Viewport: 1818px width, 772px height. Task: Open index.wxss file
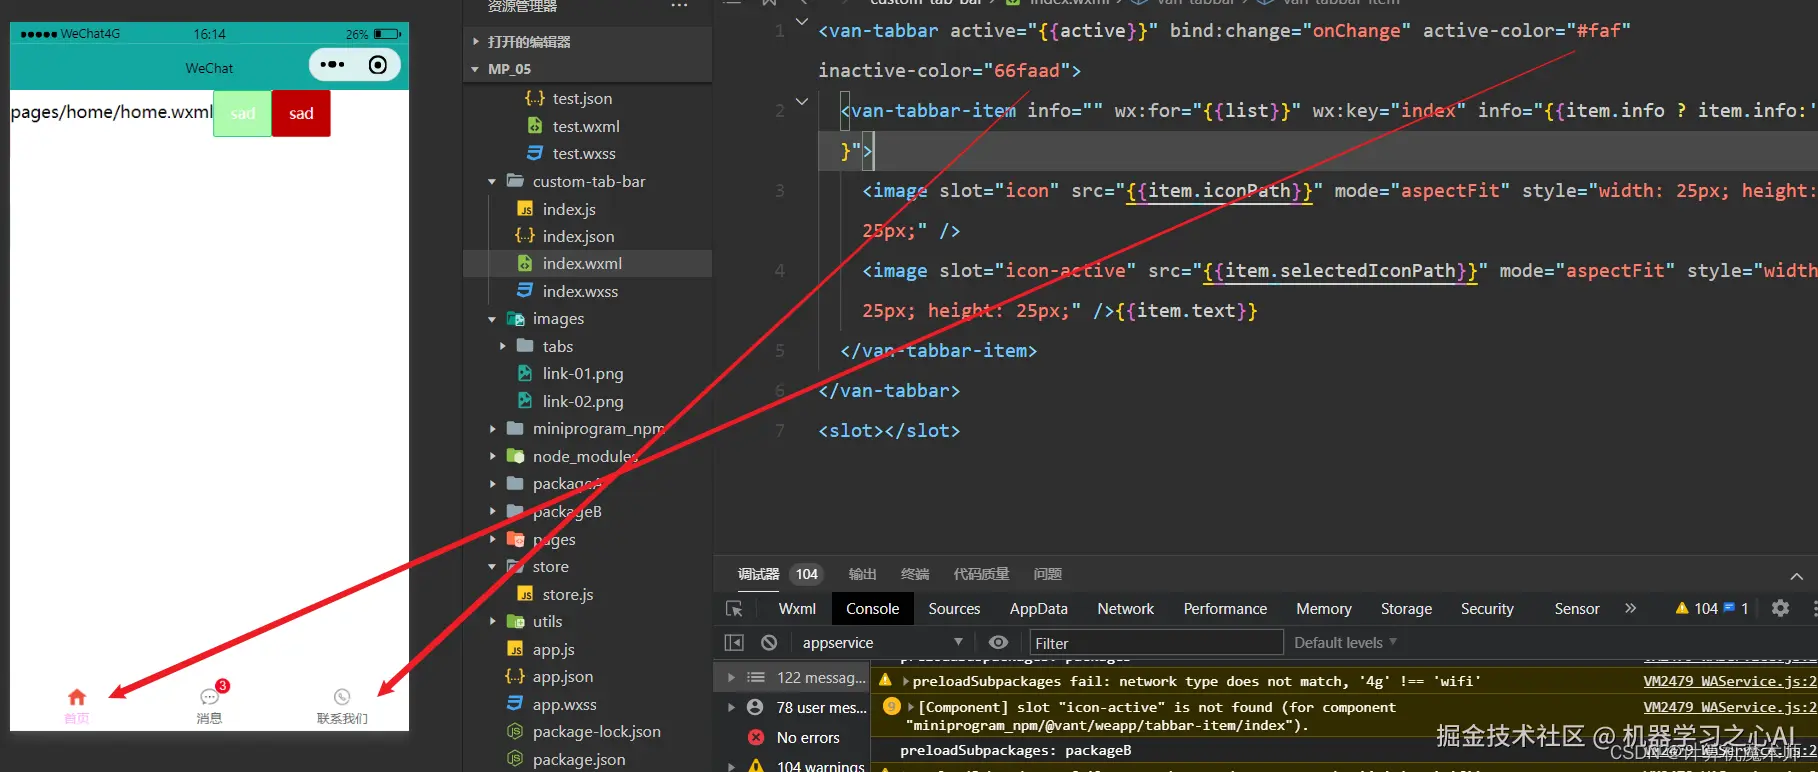pyautogui.click(x=580, y=291)
